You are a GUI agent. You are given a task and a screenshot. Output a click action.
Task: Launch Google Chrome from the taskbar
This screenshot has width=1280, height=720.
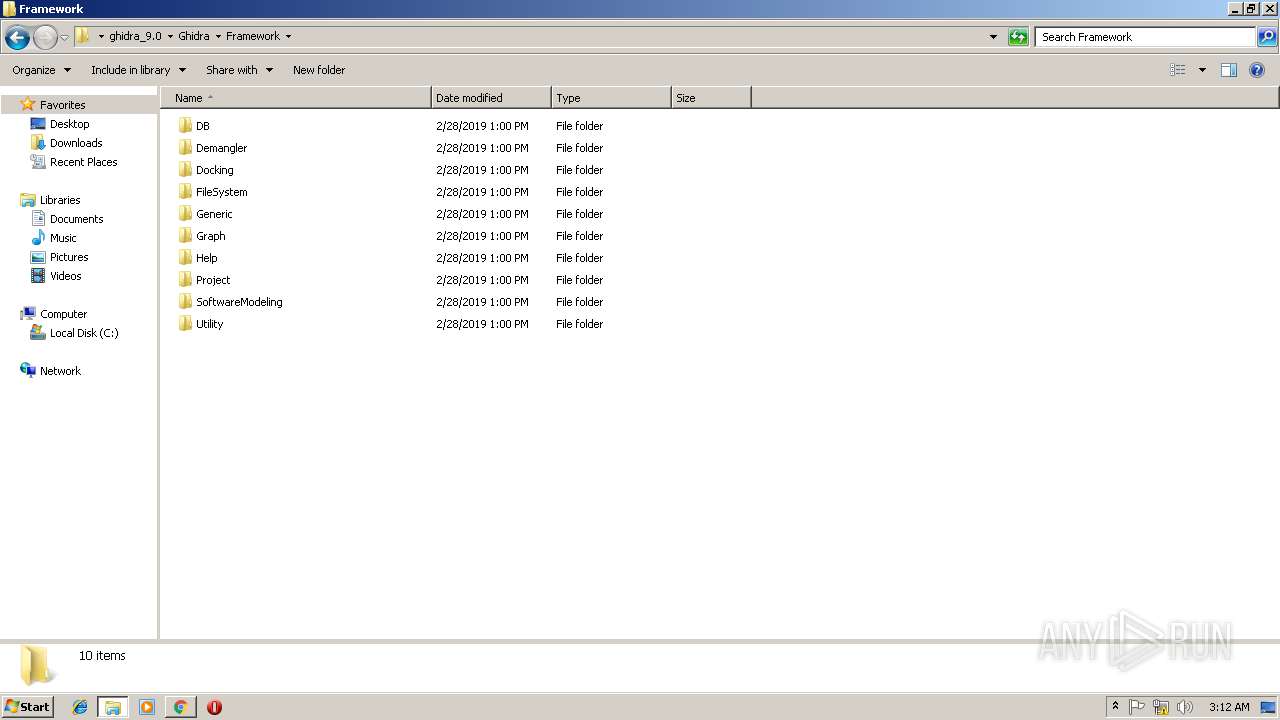pyautogui.click(x=180, y=707)
